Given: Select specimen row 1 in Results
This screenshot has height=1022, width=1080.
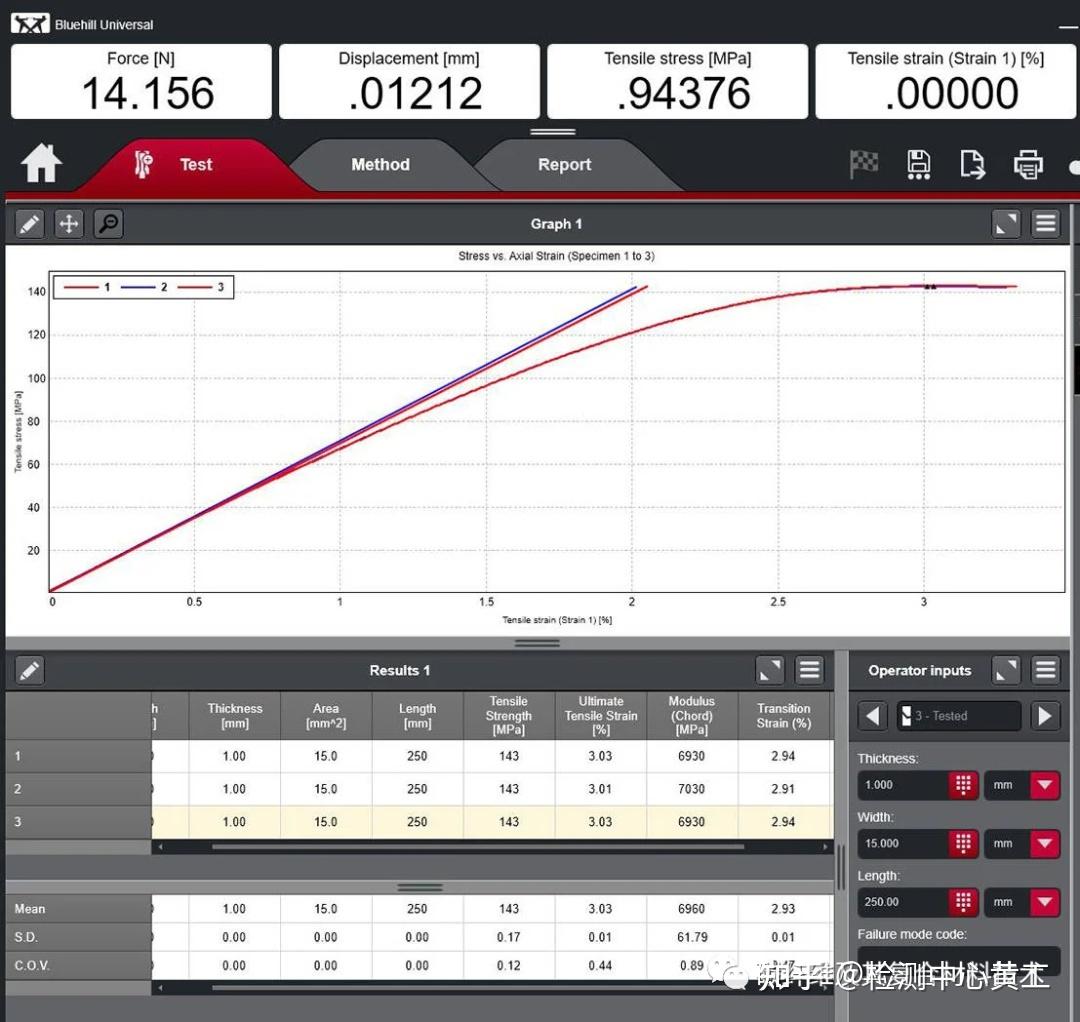Looking at the screenshot, I should coord(419,756).
